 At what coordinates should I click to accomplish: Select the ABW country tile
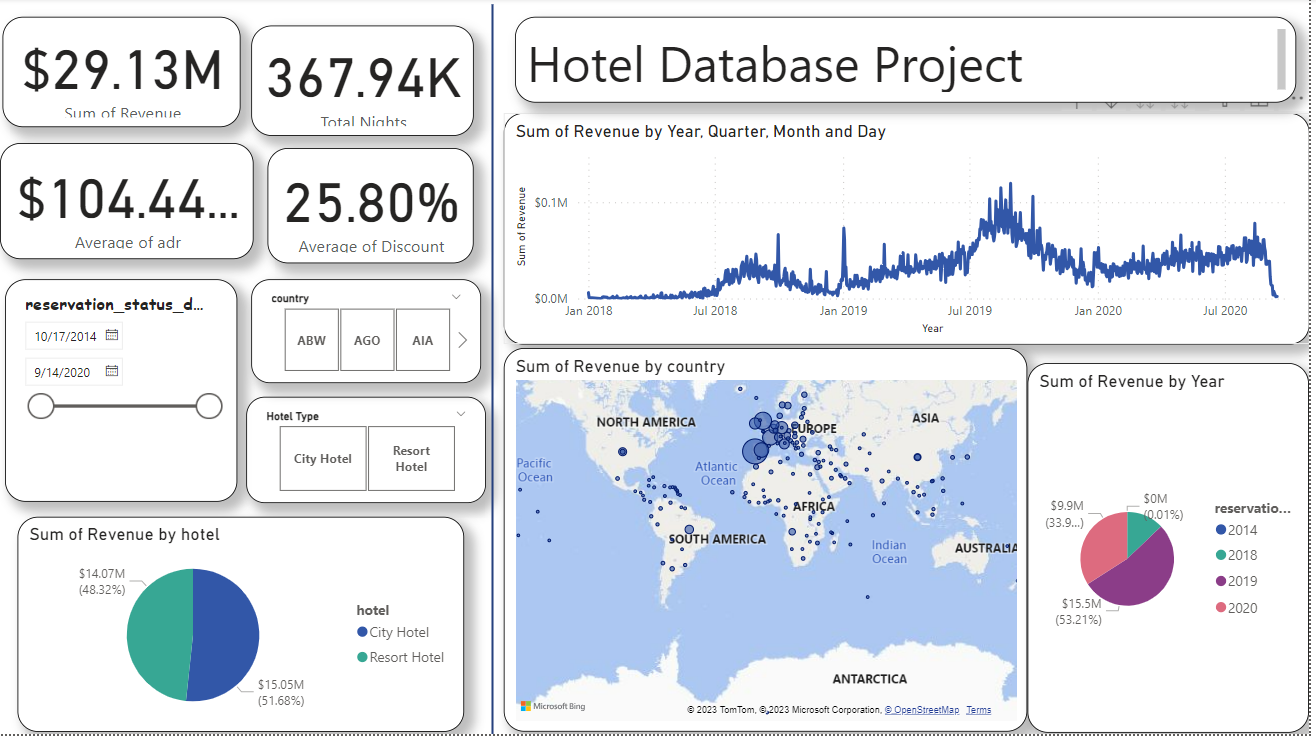pos(311,340)
